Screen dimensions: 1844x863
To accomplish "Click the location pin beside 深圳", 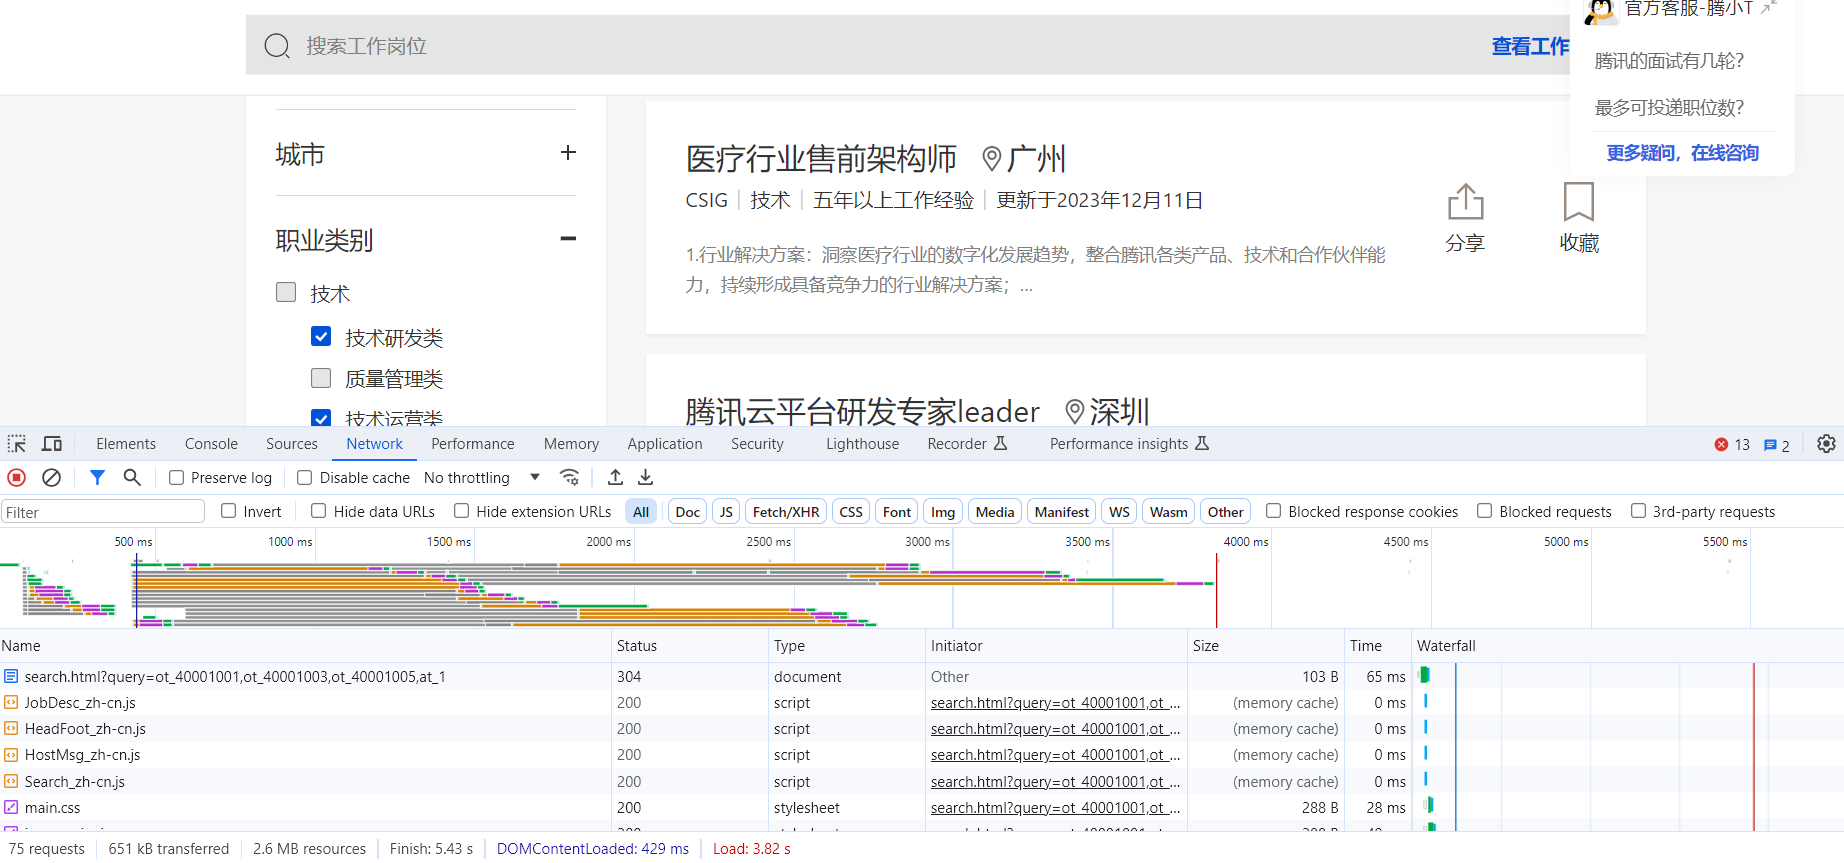I will 1075,411.
